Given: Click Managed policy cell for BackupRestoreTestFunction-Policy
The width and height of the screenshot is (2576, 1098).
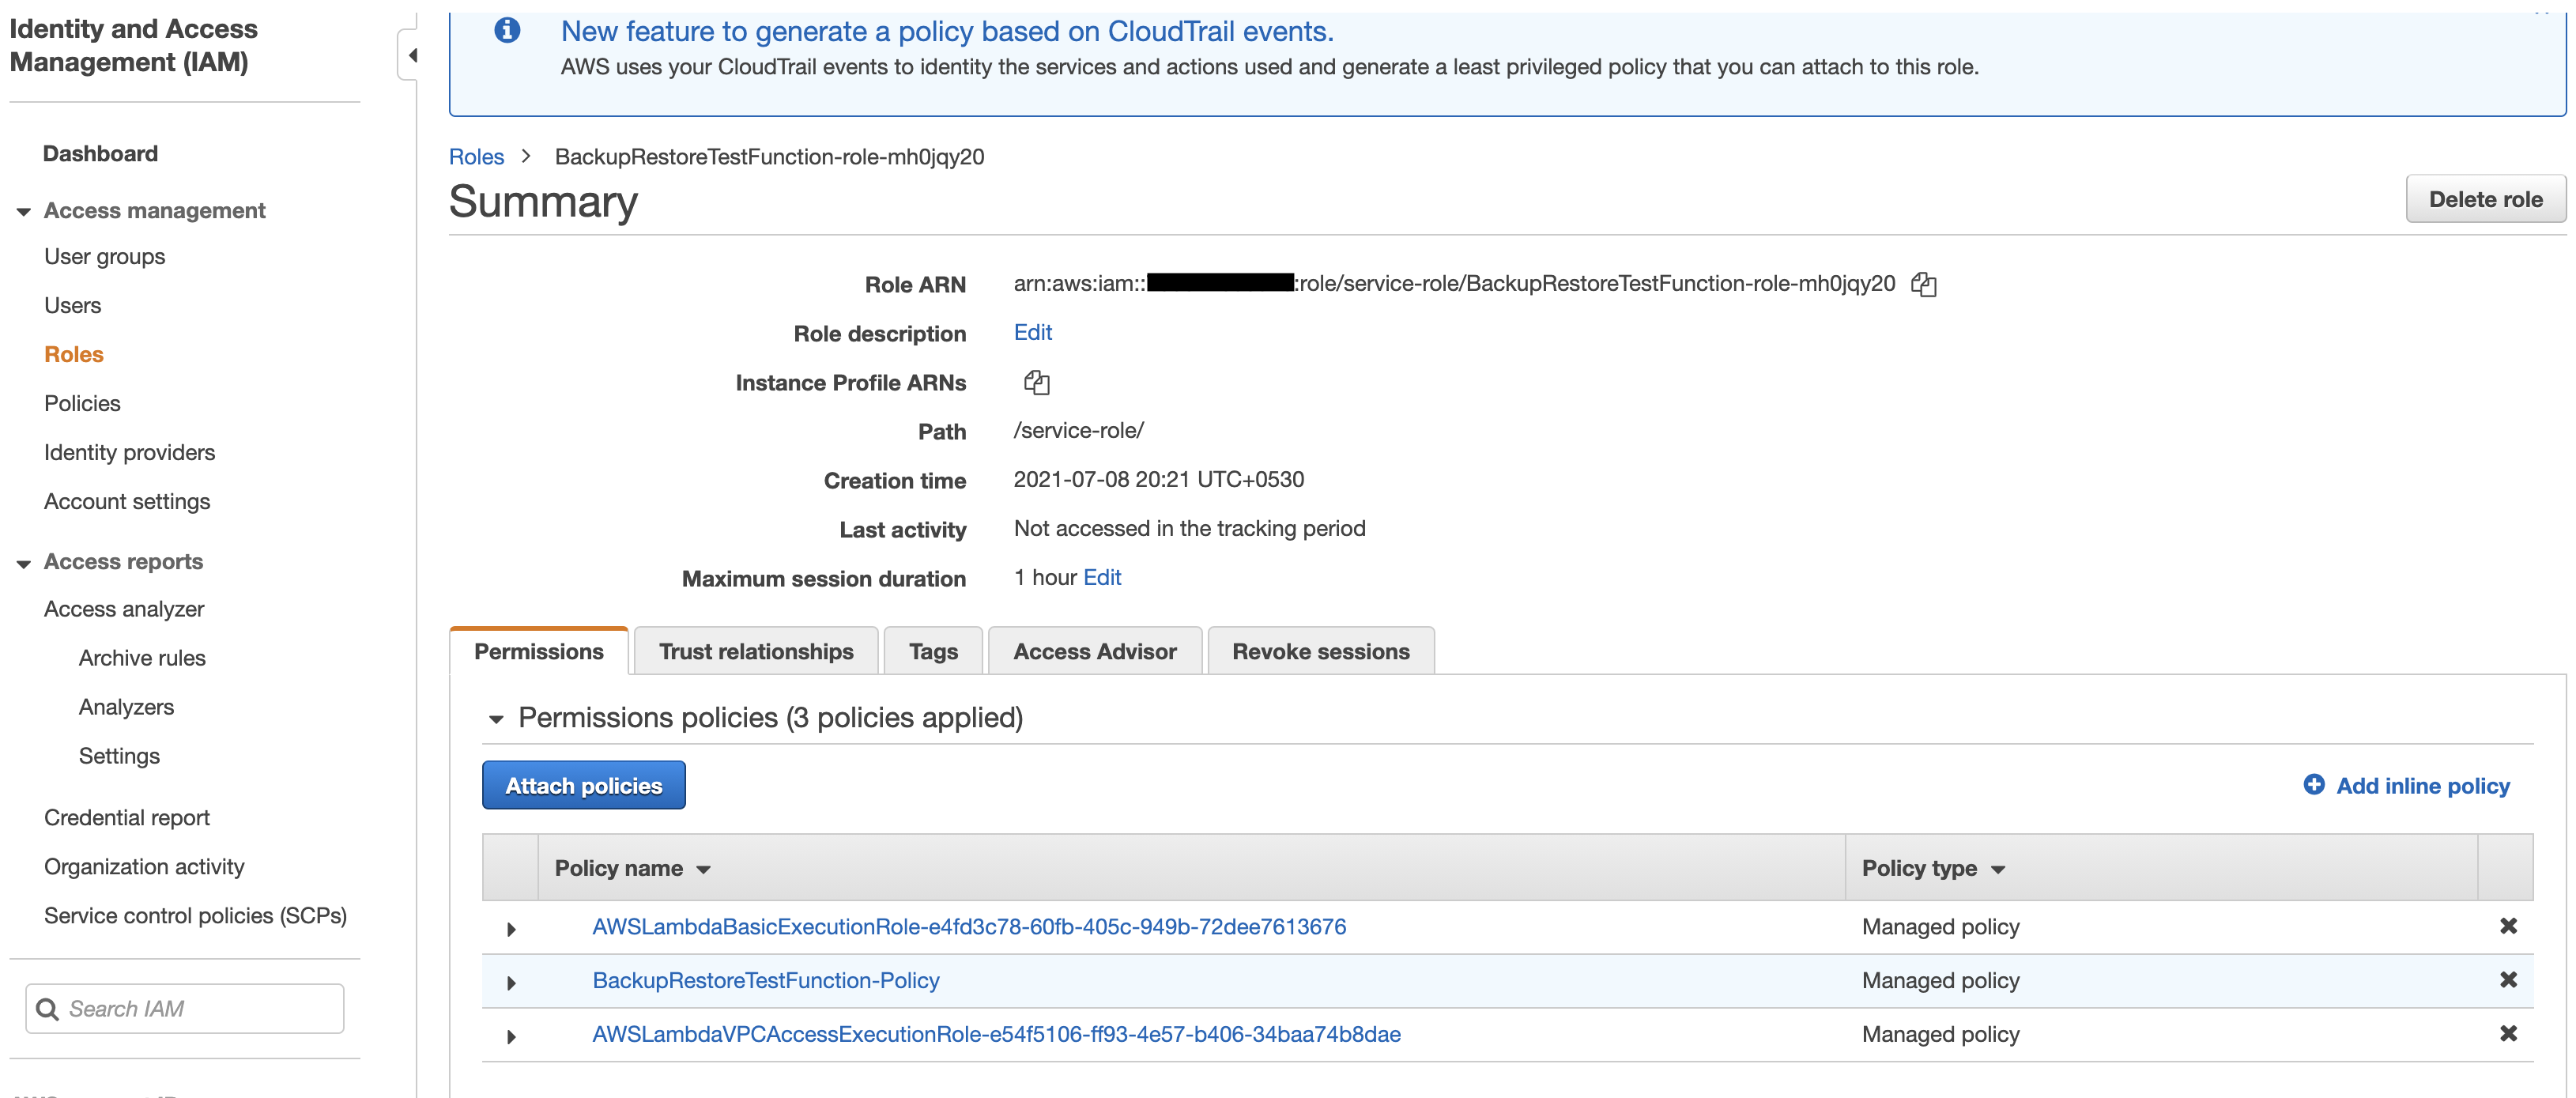Looking at the screenshot, I should click(1940, 980).
